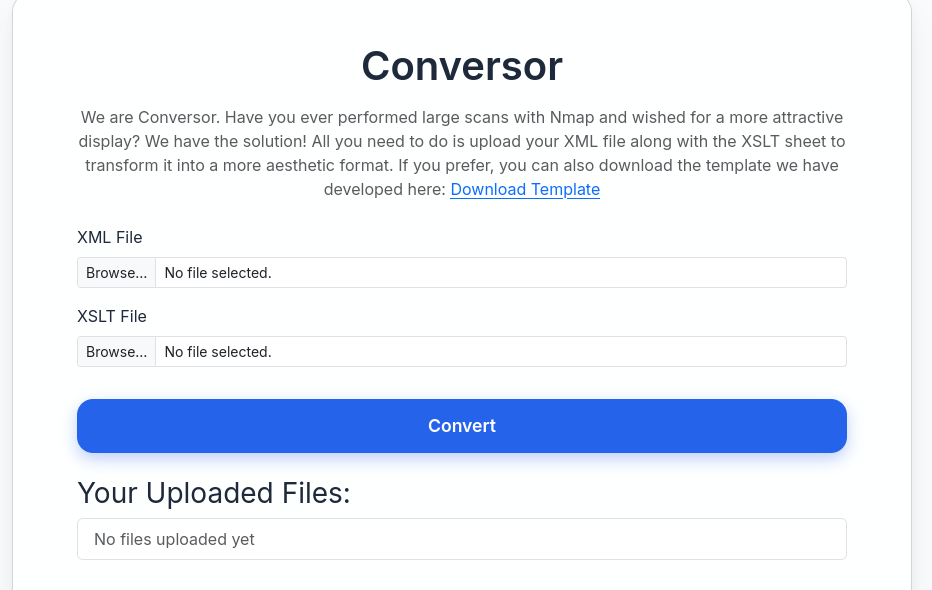The height and width of the screenshot is (590, 932).
Task: Click the XML 'No file selected' field
Action: [x=500, y=272]
